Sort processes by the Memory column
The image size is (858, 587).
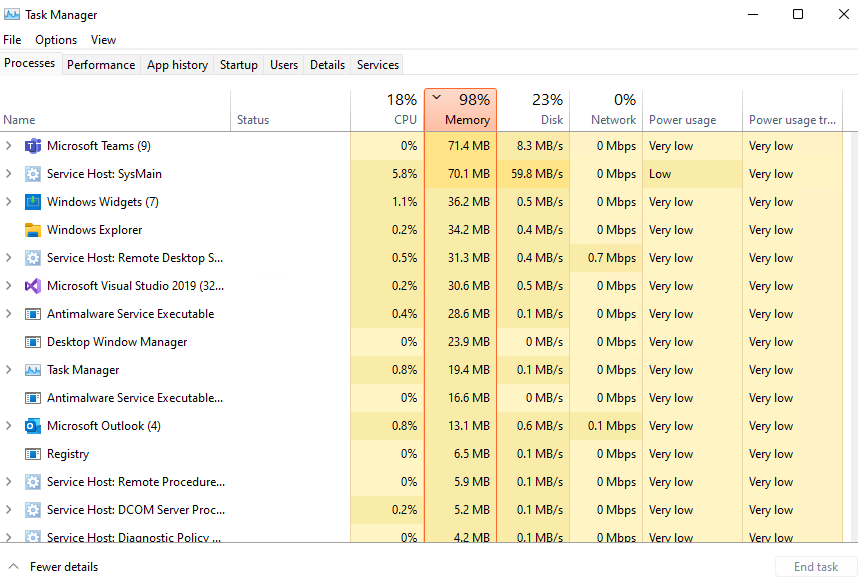pos(460,110)
